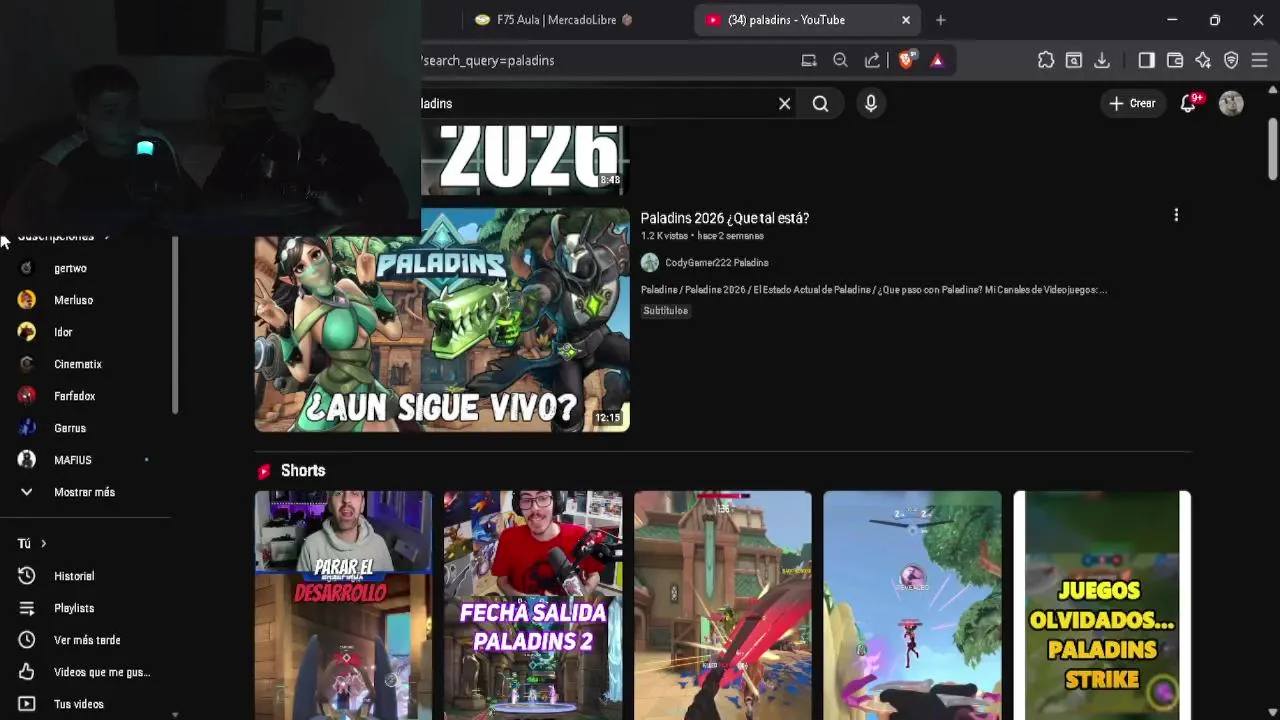1280x720 pixels.
Task: Open the video title Paladins 2026 ¿Que tal está?
Action: point(725,218)
